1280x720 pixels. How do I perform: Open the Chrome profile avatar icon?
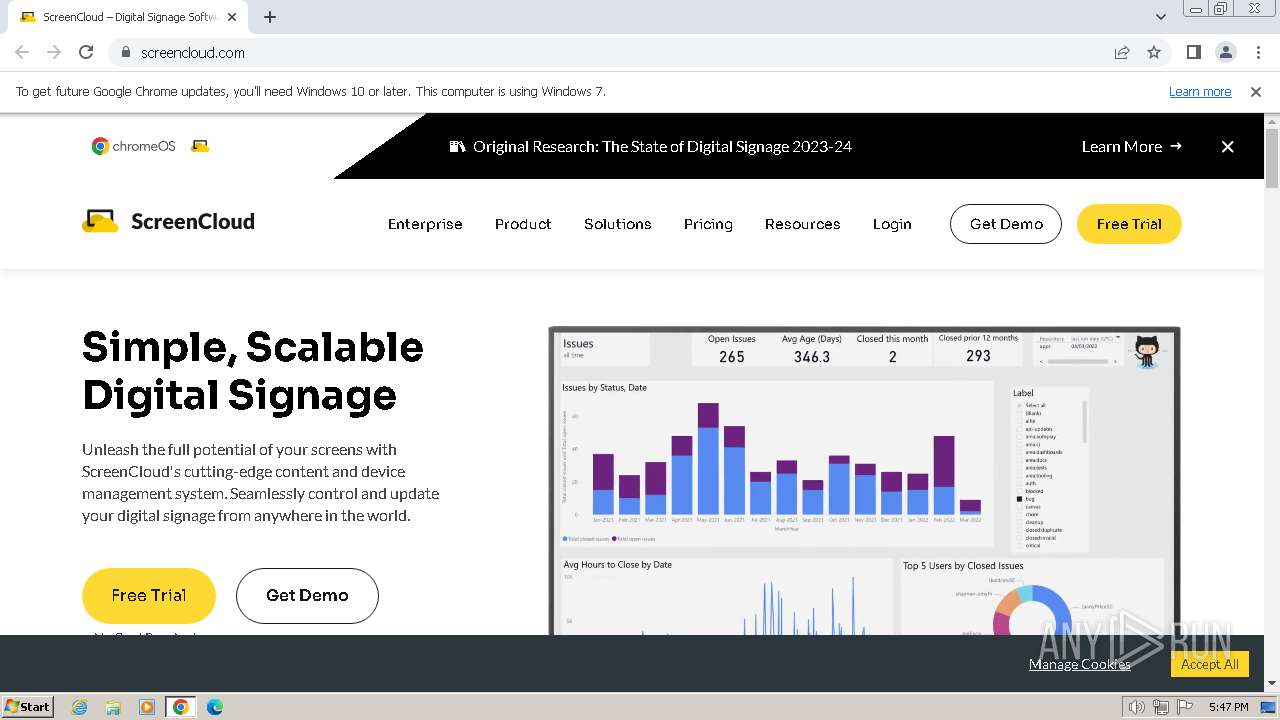[x=1225, y=52]
